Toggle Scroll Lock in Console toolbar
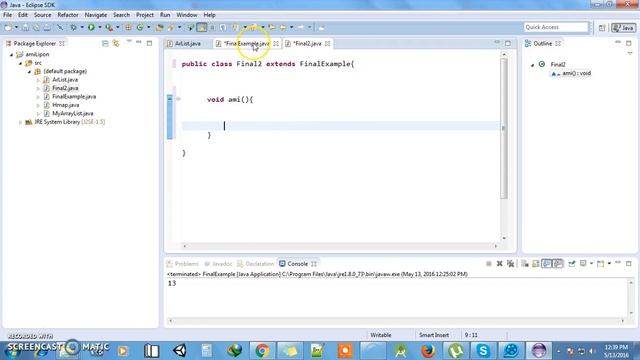The height and width of the screenshot is (360, 640). (x=536, y=264)
